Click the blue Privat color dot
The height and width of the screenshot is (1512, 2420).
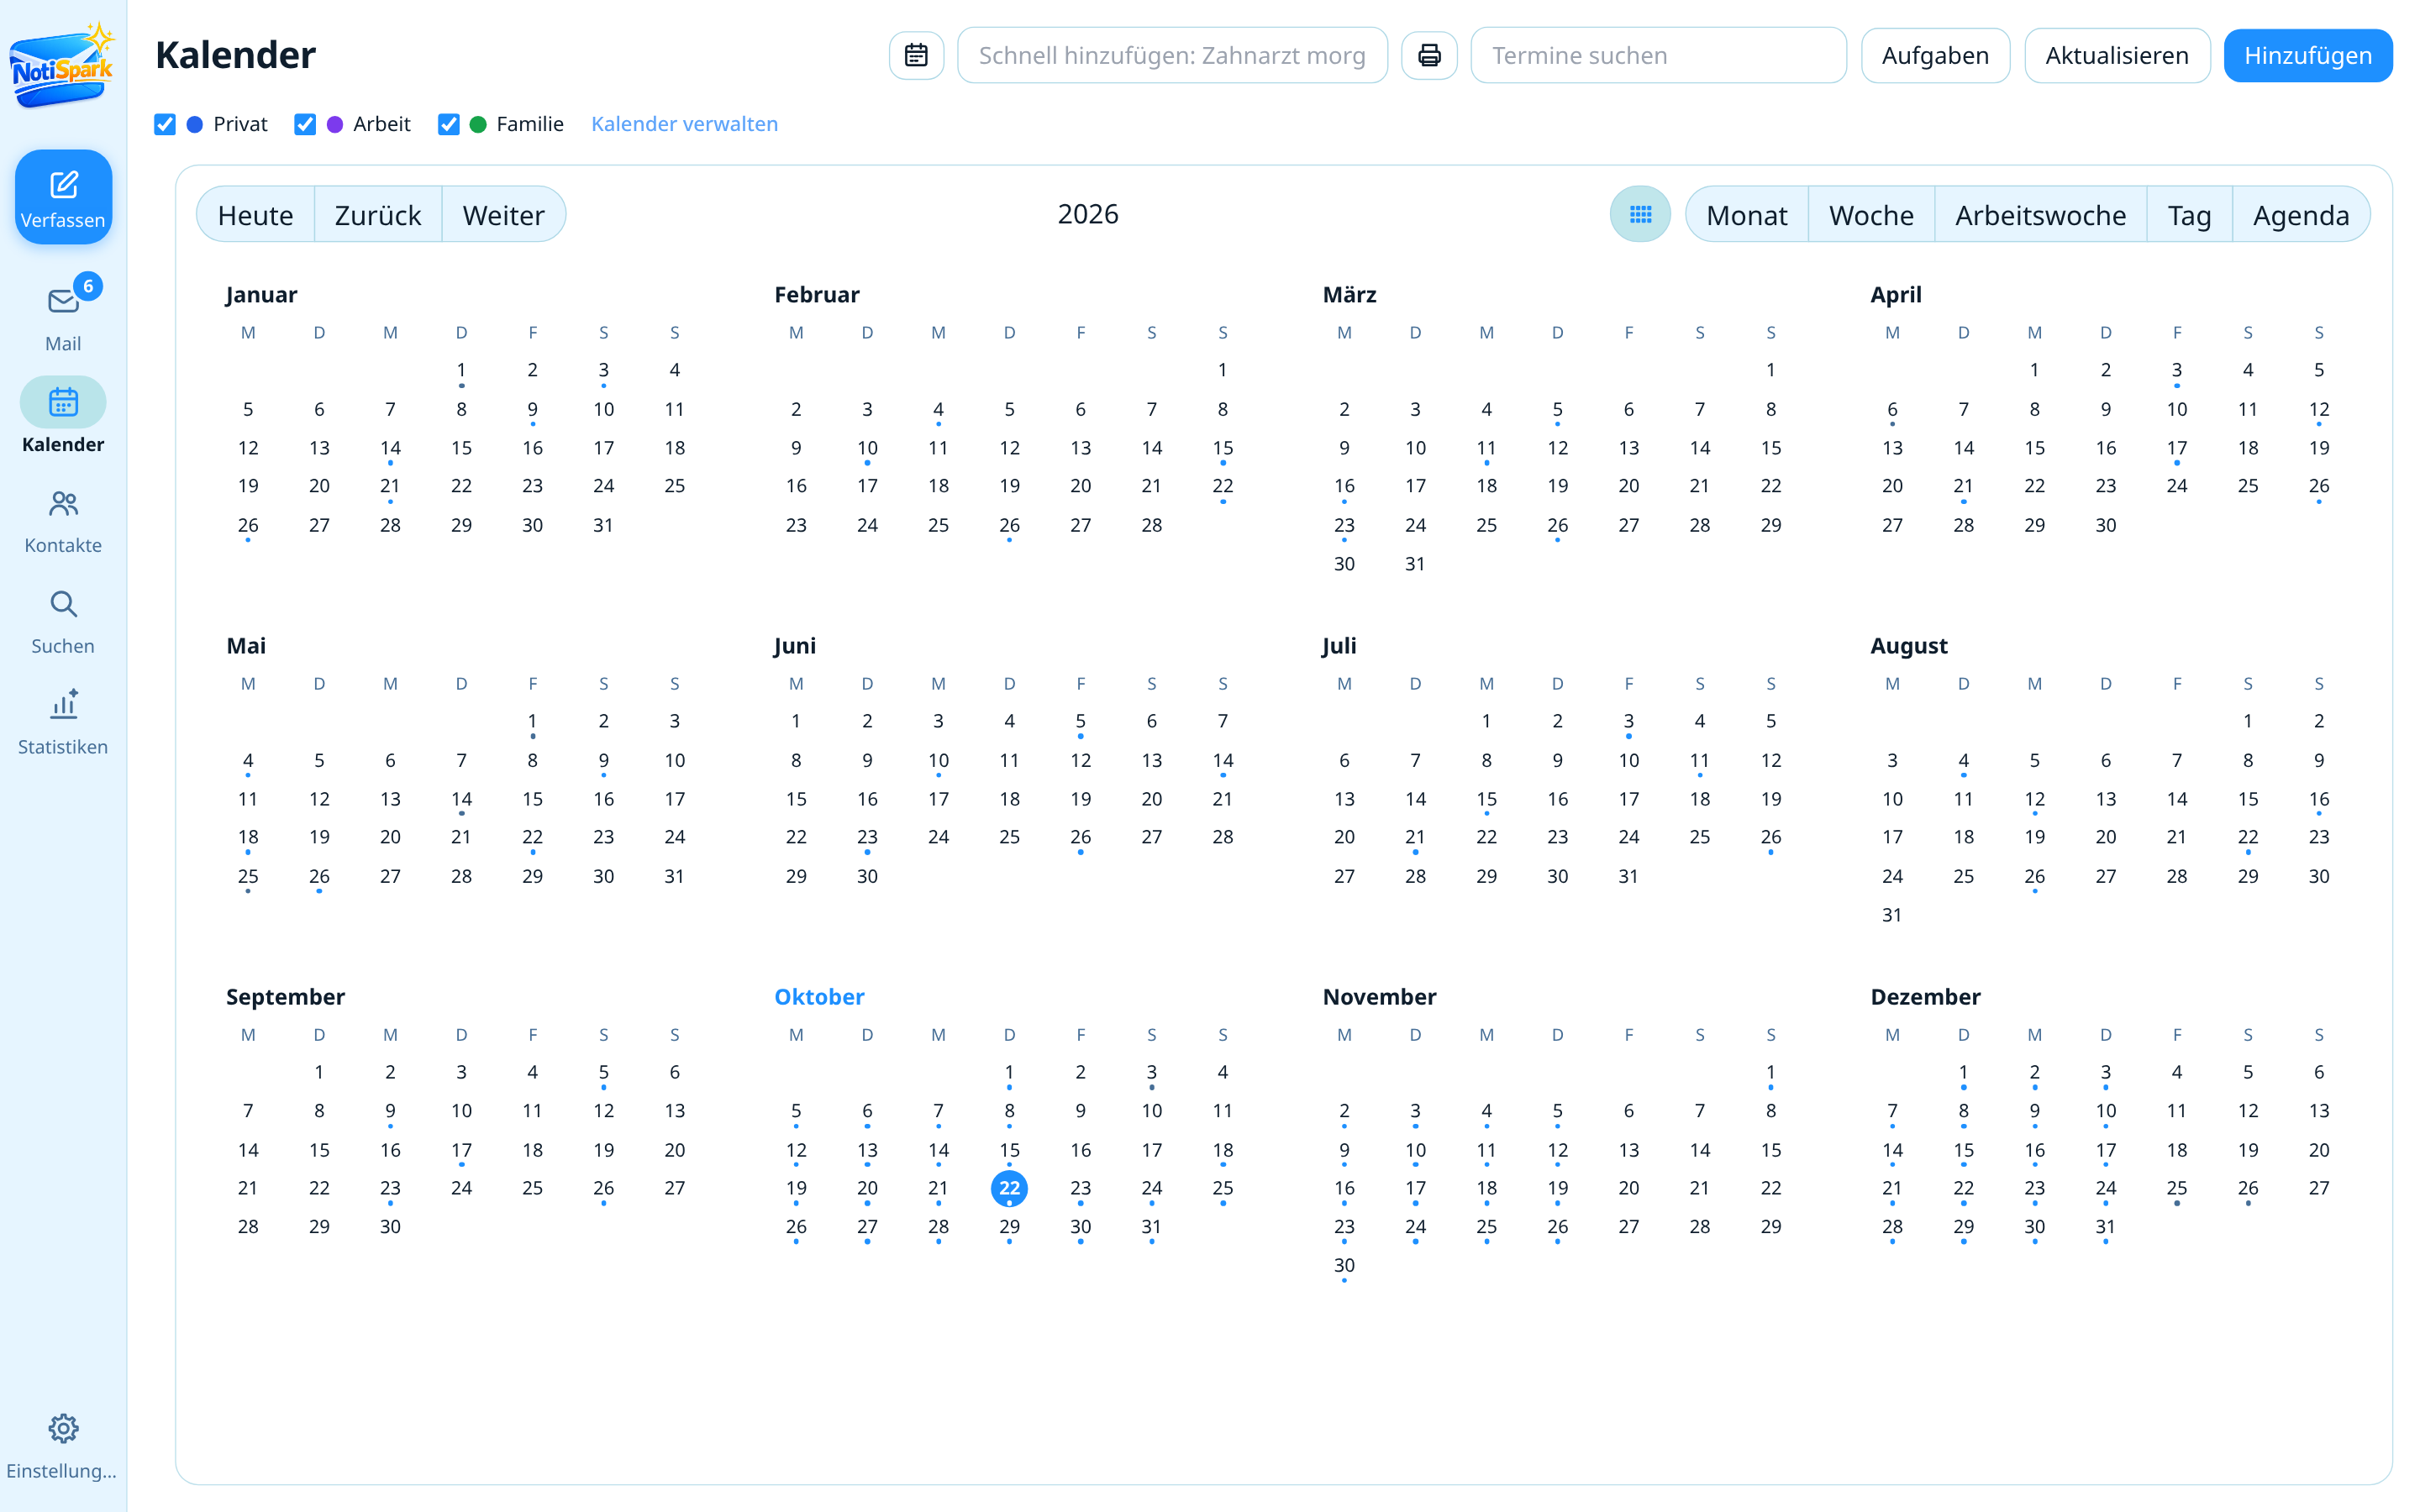[195, 124]
